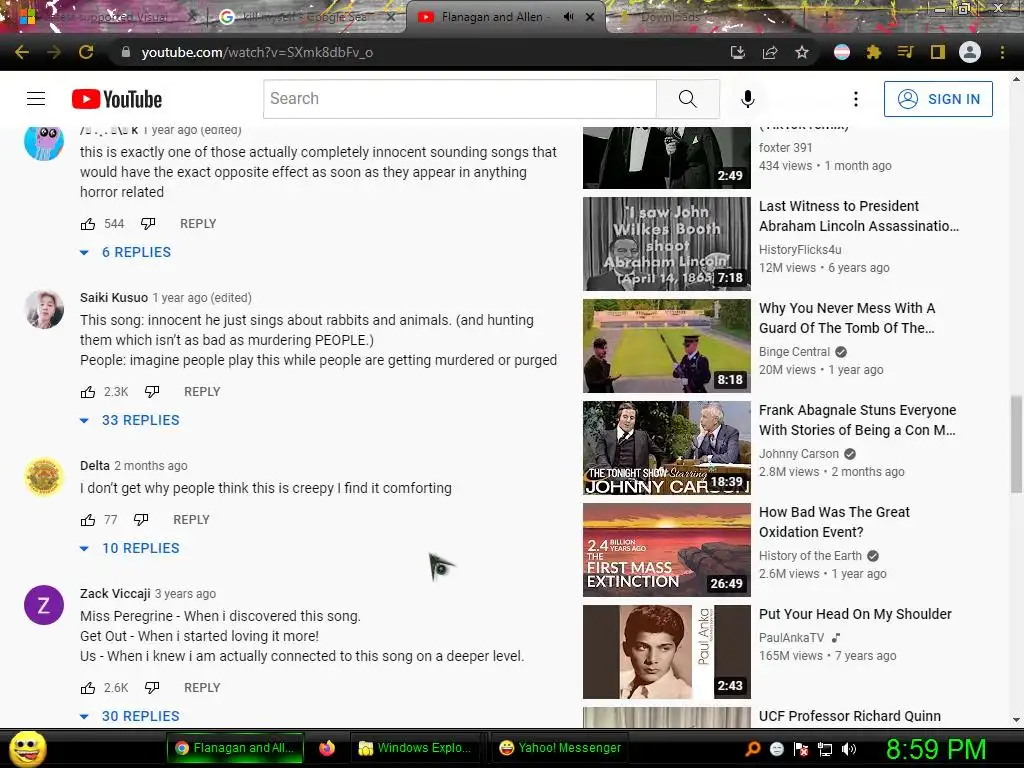
Task: Open Zack Viccaji's purple Z avatar
Action: click(x=44, y=605)
